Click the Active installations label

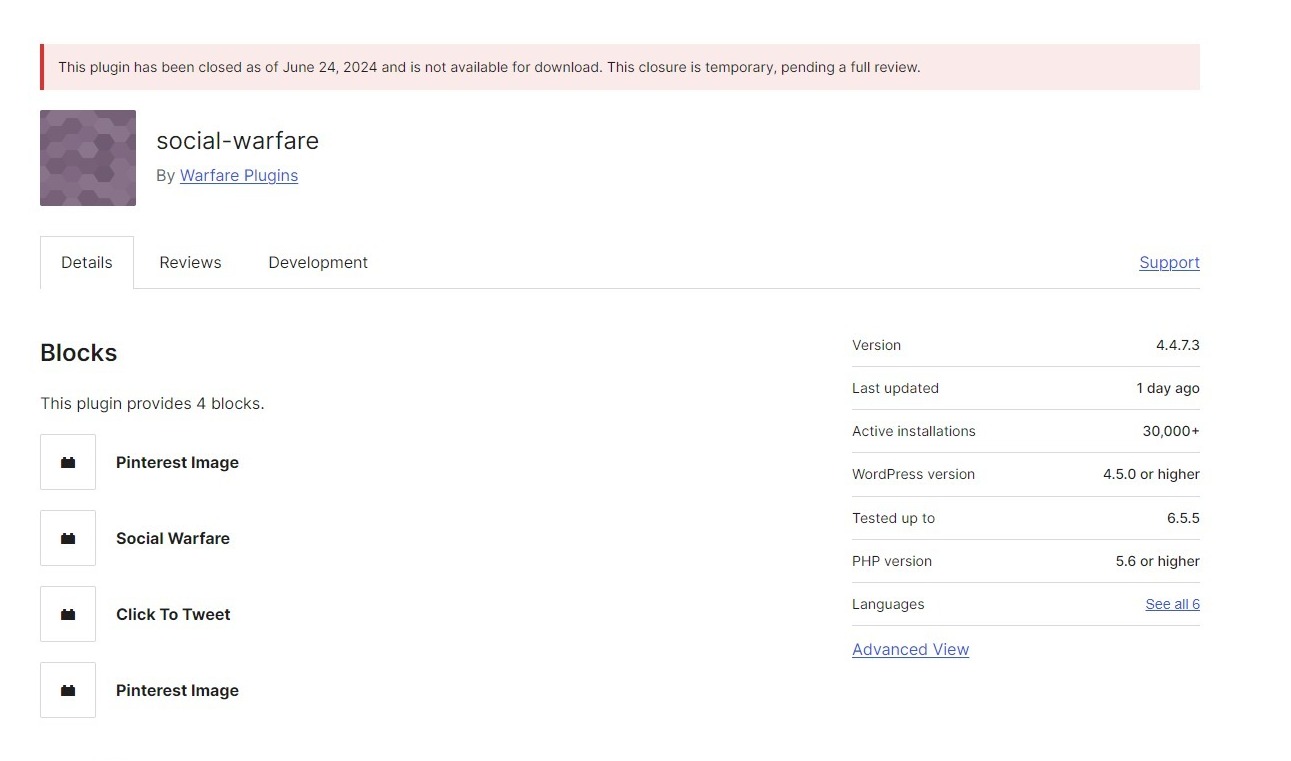pos(914,431)
